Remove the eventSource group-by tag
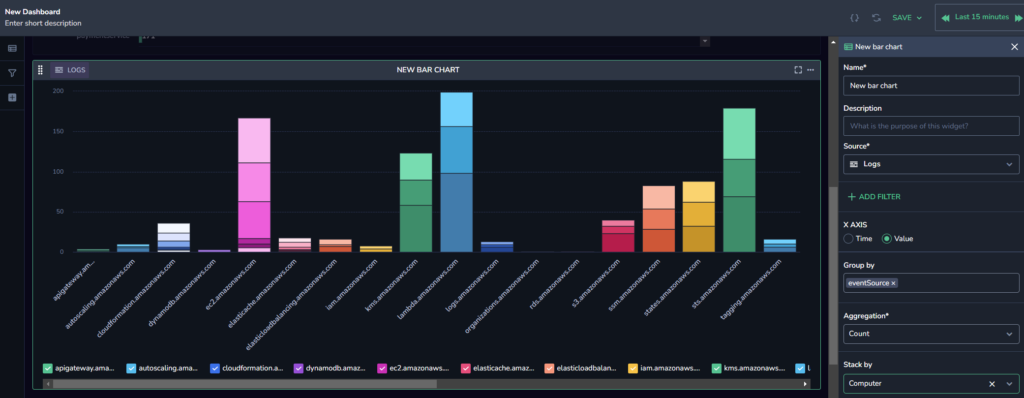 tap(893, 283)
